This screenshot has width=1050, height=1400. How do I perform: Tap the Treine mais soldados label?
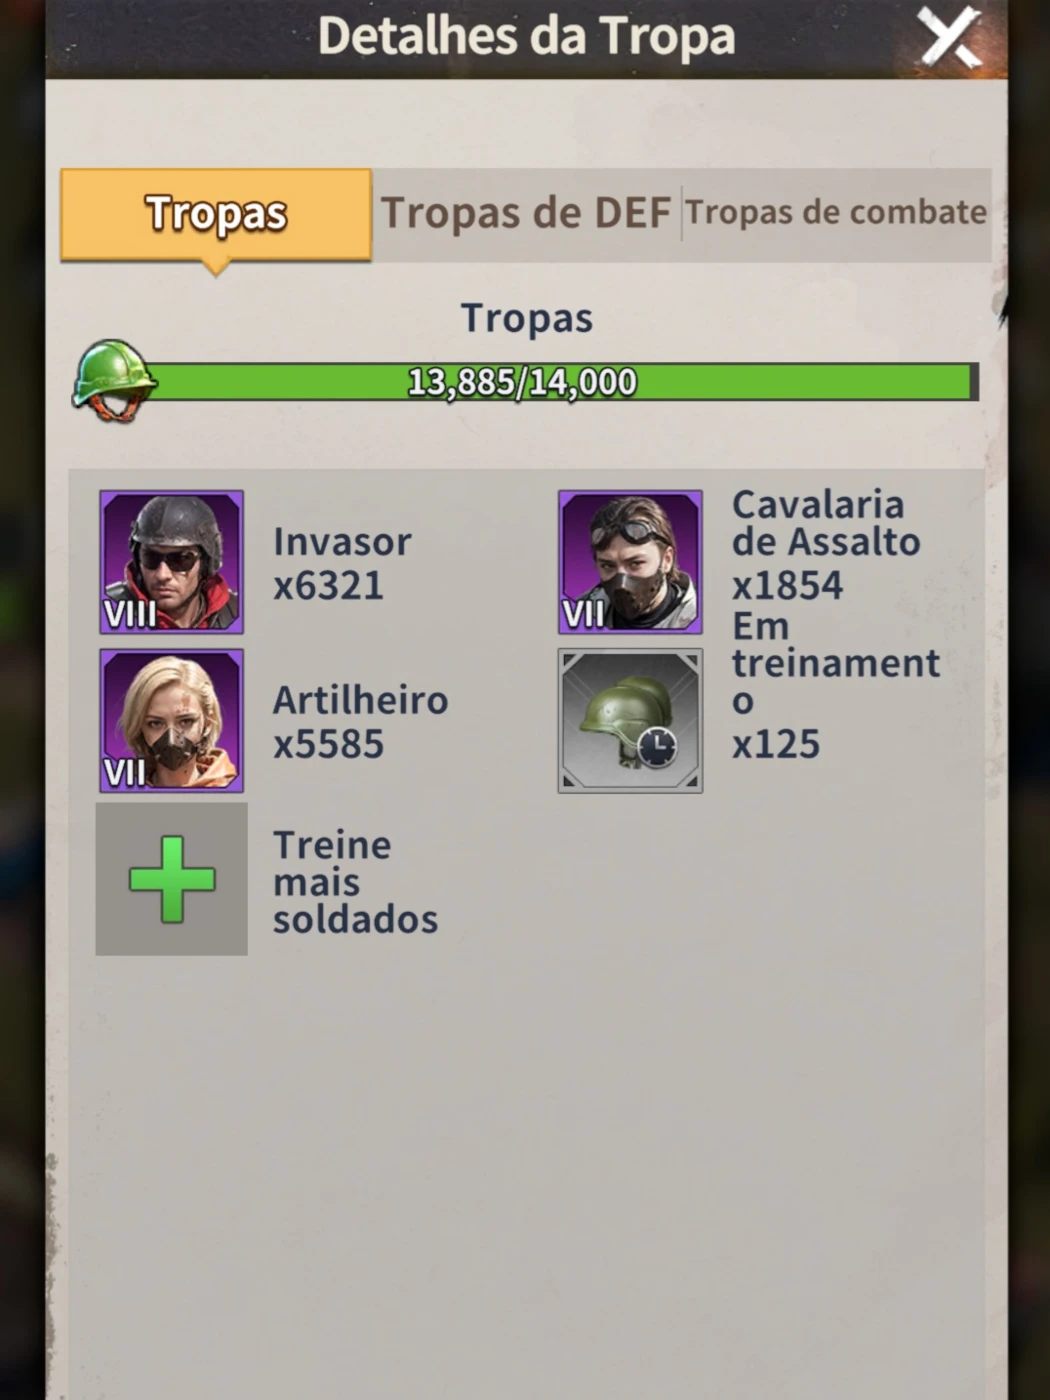[x=355, y=882]
